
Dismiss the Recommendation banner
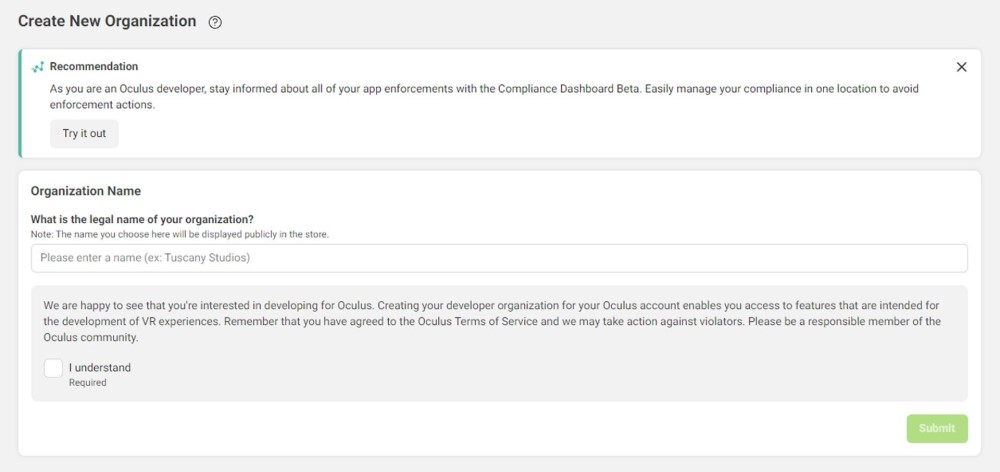tap(961, 67)
